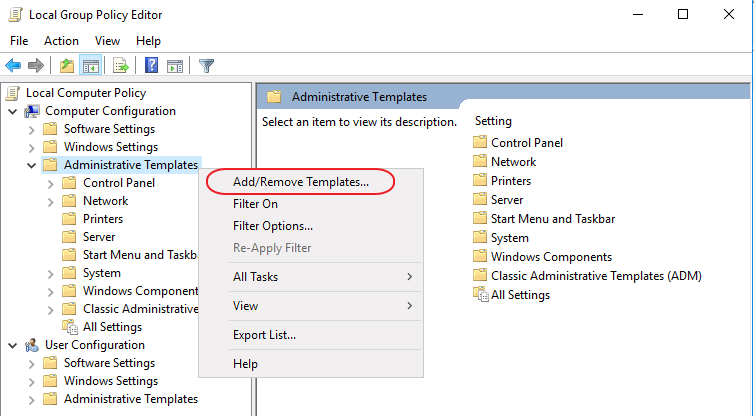The height and width of the screenshot is (416, 754).
Task: Expand the Control Panel tree node
Action: pos(50,183)
